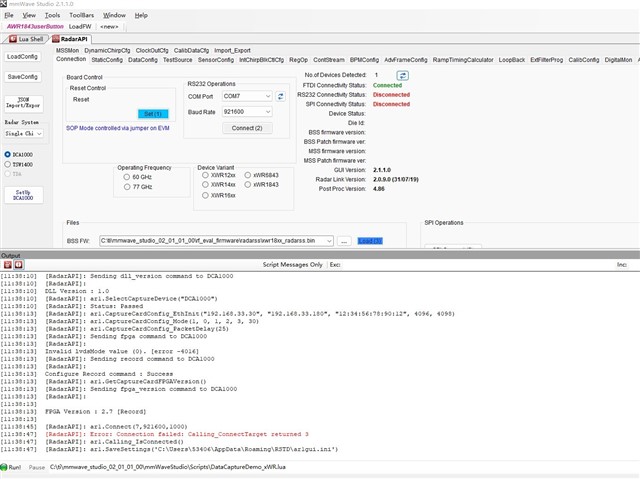Open the CalibDataCfg tab
Image resolution: width=640 pixels, height=479 pixels.
pyautogui.click(x=191, y=51)
